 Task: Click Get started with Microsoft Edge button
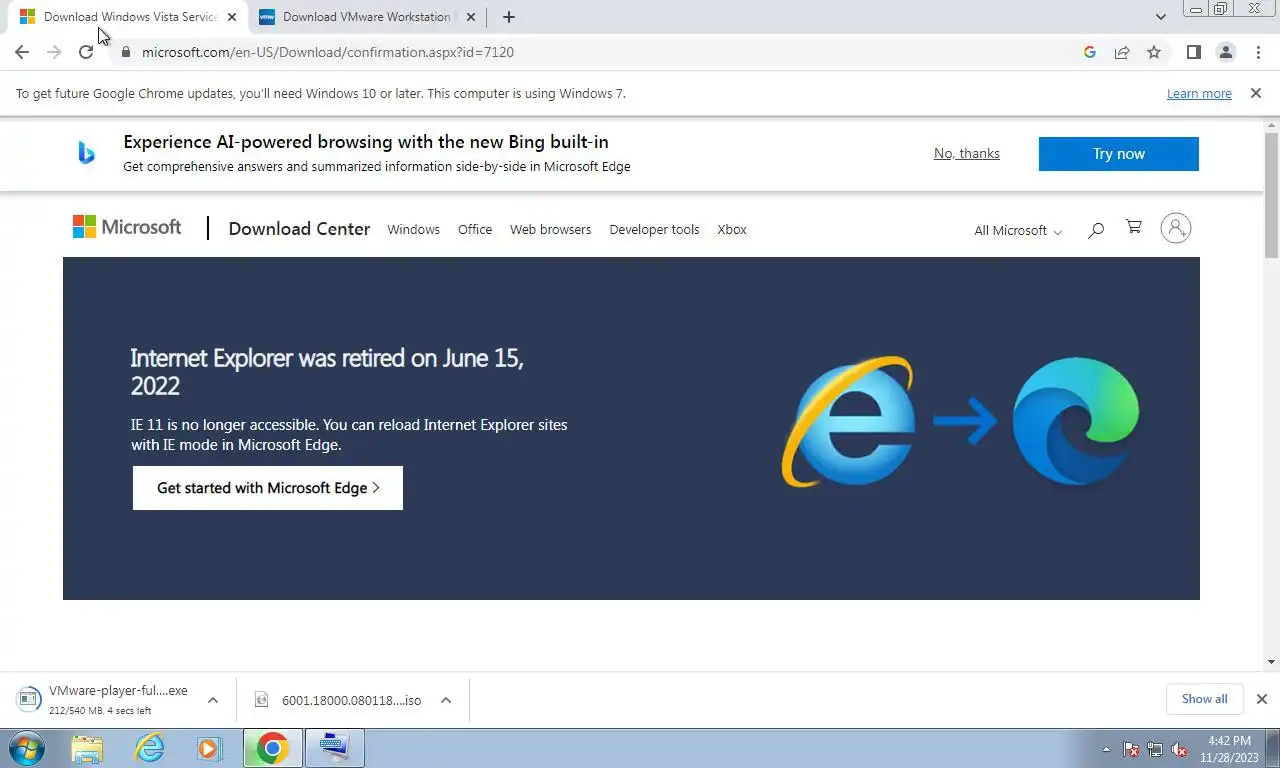(x=268, y=488)
